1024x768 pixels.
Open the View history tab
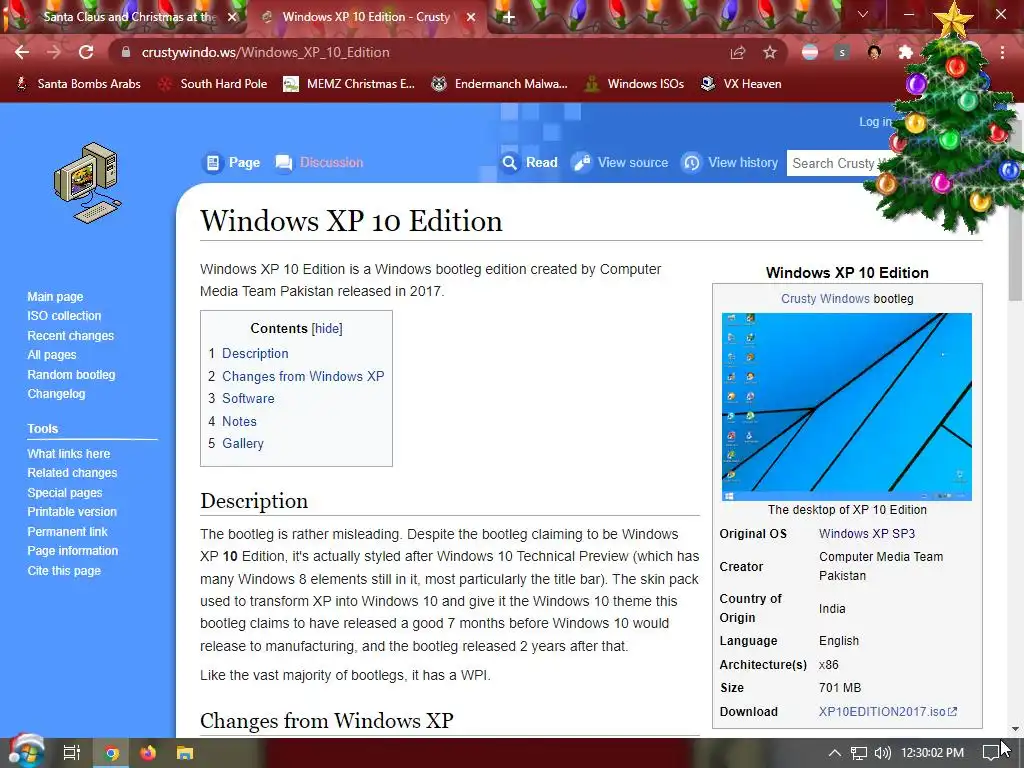[729, 163]
